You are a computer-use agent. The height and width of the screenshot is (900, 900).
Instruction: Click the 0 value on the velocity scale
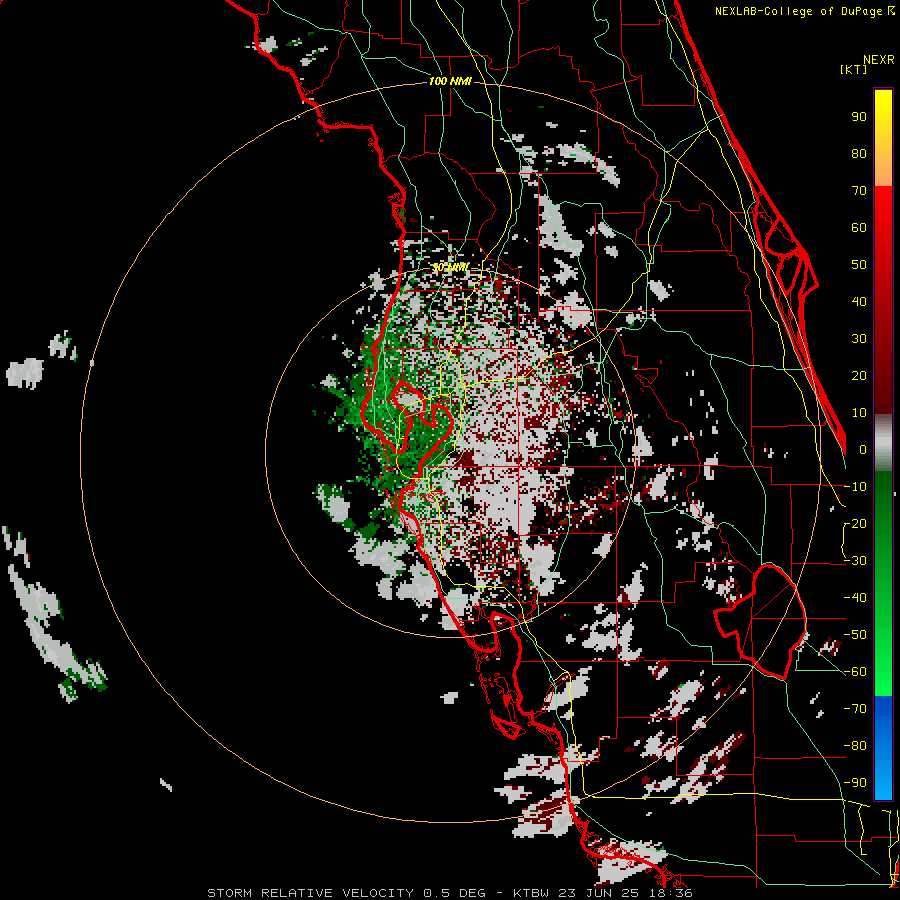(x=863, y=450)
